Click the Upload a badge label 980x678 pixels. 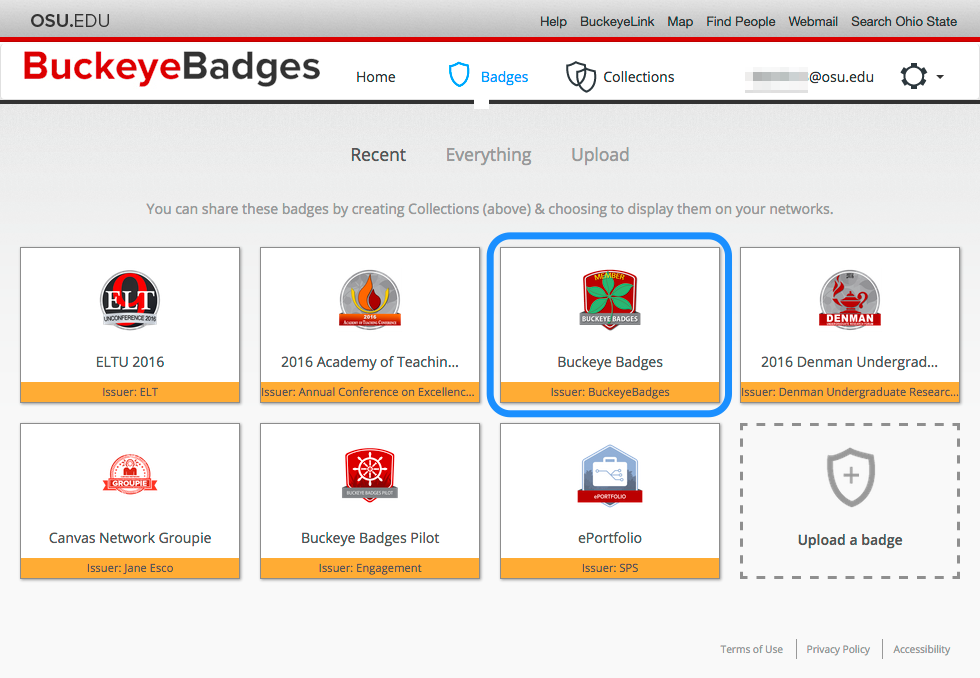click(x=850, y=540)
